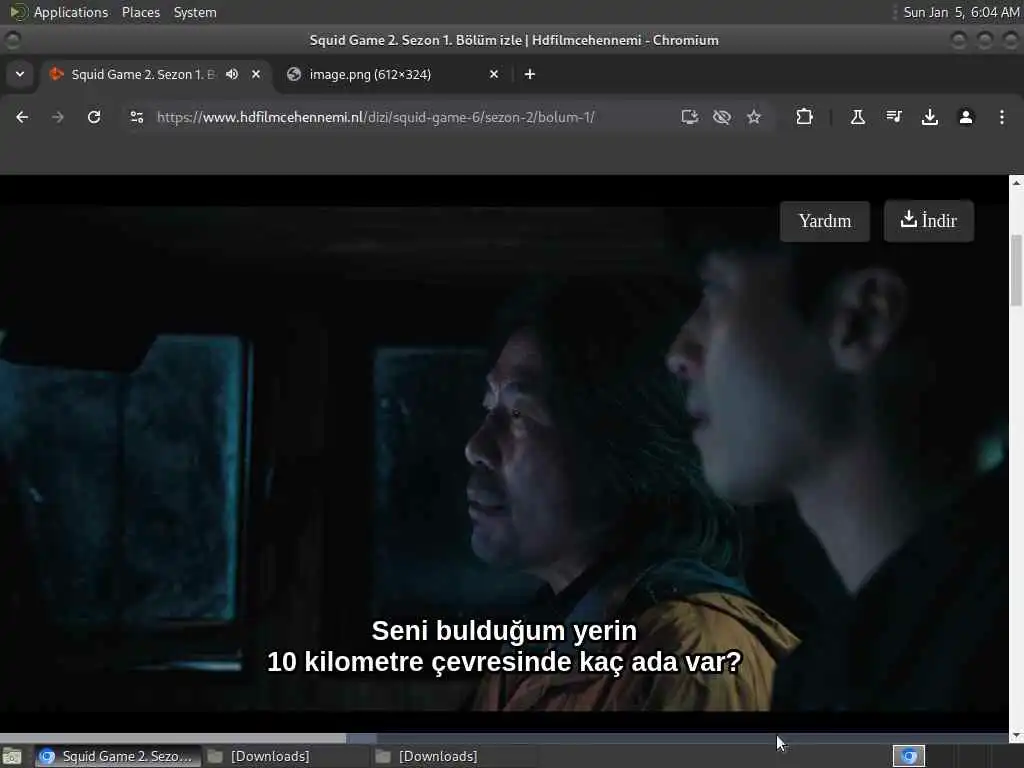The height and width of the screenshot is (768, 1024).
Task: Click the forward navigation arrow
Action: [57, 117]
